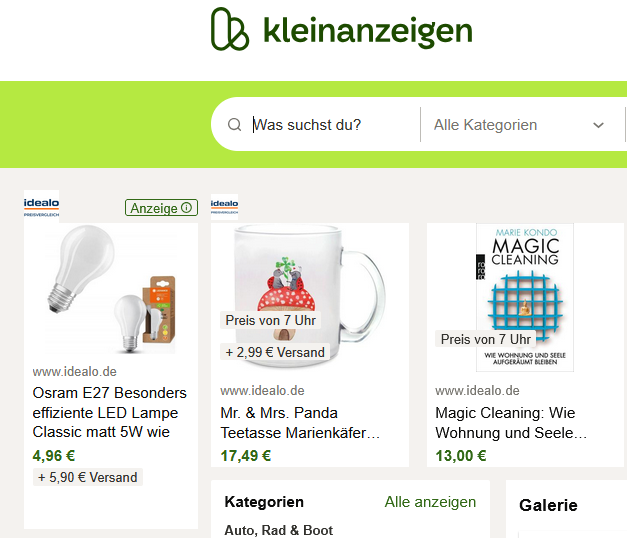Click www.idealo.de under the book ad
Image resolution: width=627 pixels, height=538 pixels.
click(477, 390)
